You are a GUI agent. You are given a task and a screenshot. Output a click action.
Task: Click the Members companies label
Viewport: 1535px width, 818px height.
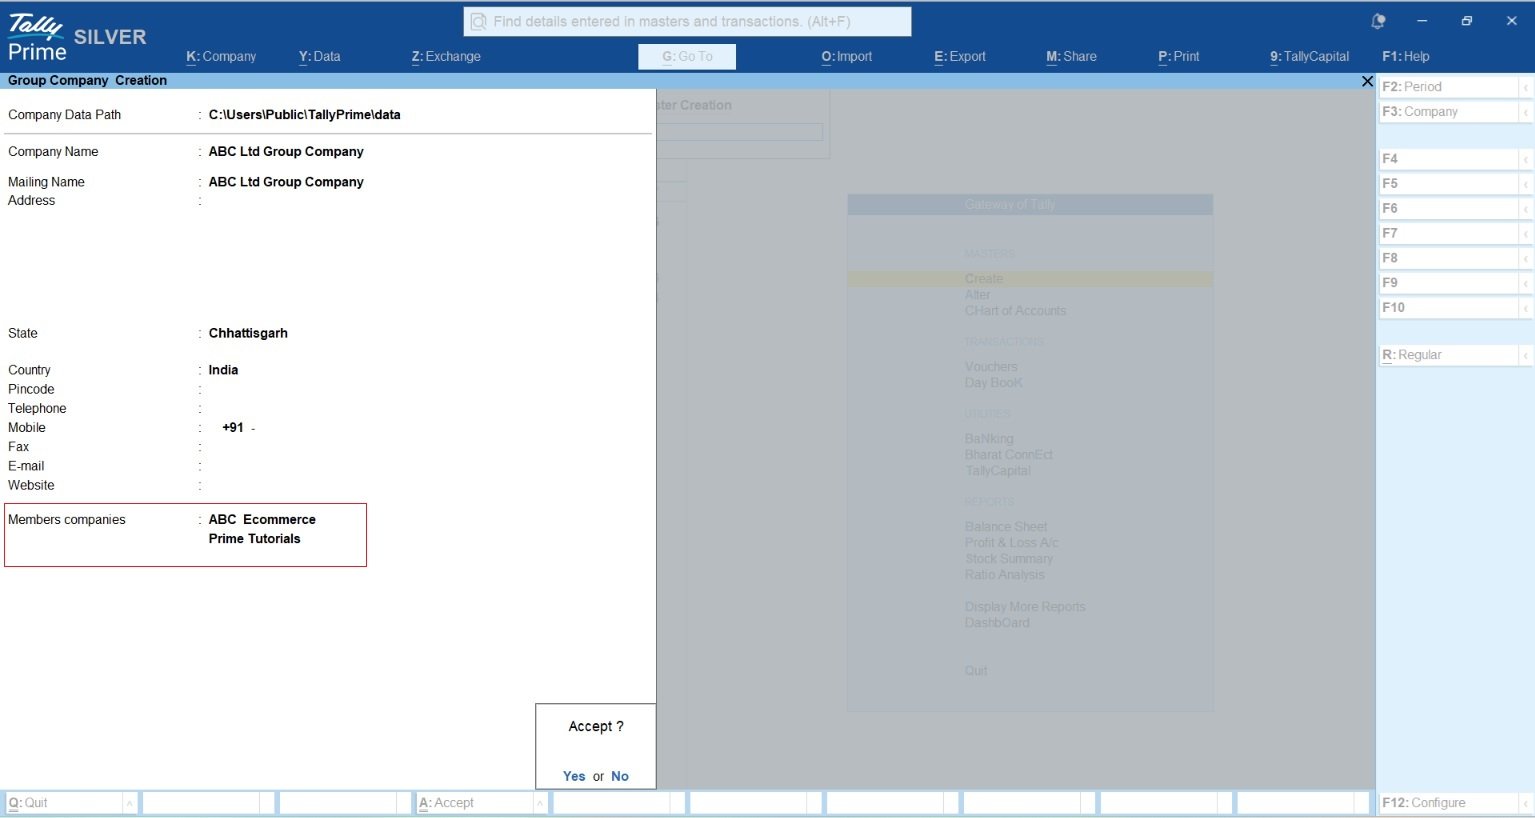[x=67, y=520]
